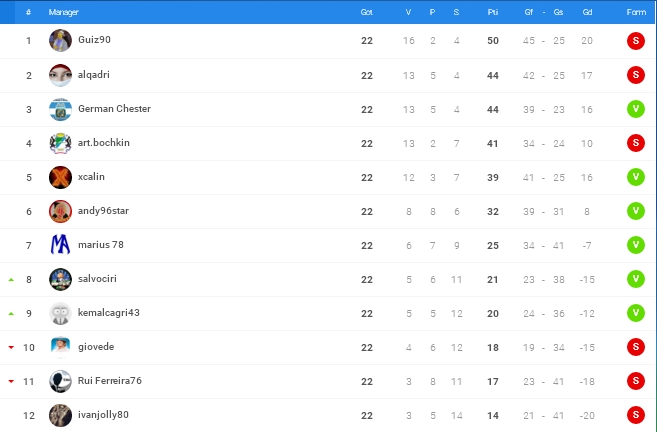Click green up arrow beside salvociri
Viewport: 657px width, 432px height.
tap(11, 279)
